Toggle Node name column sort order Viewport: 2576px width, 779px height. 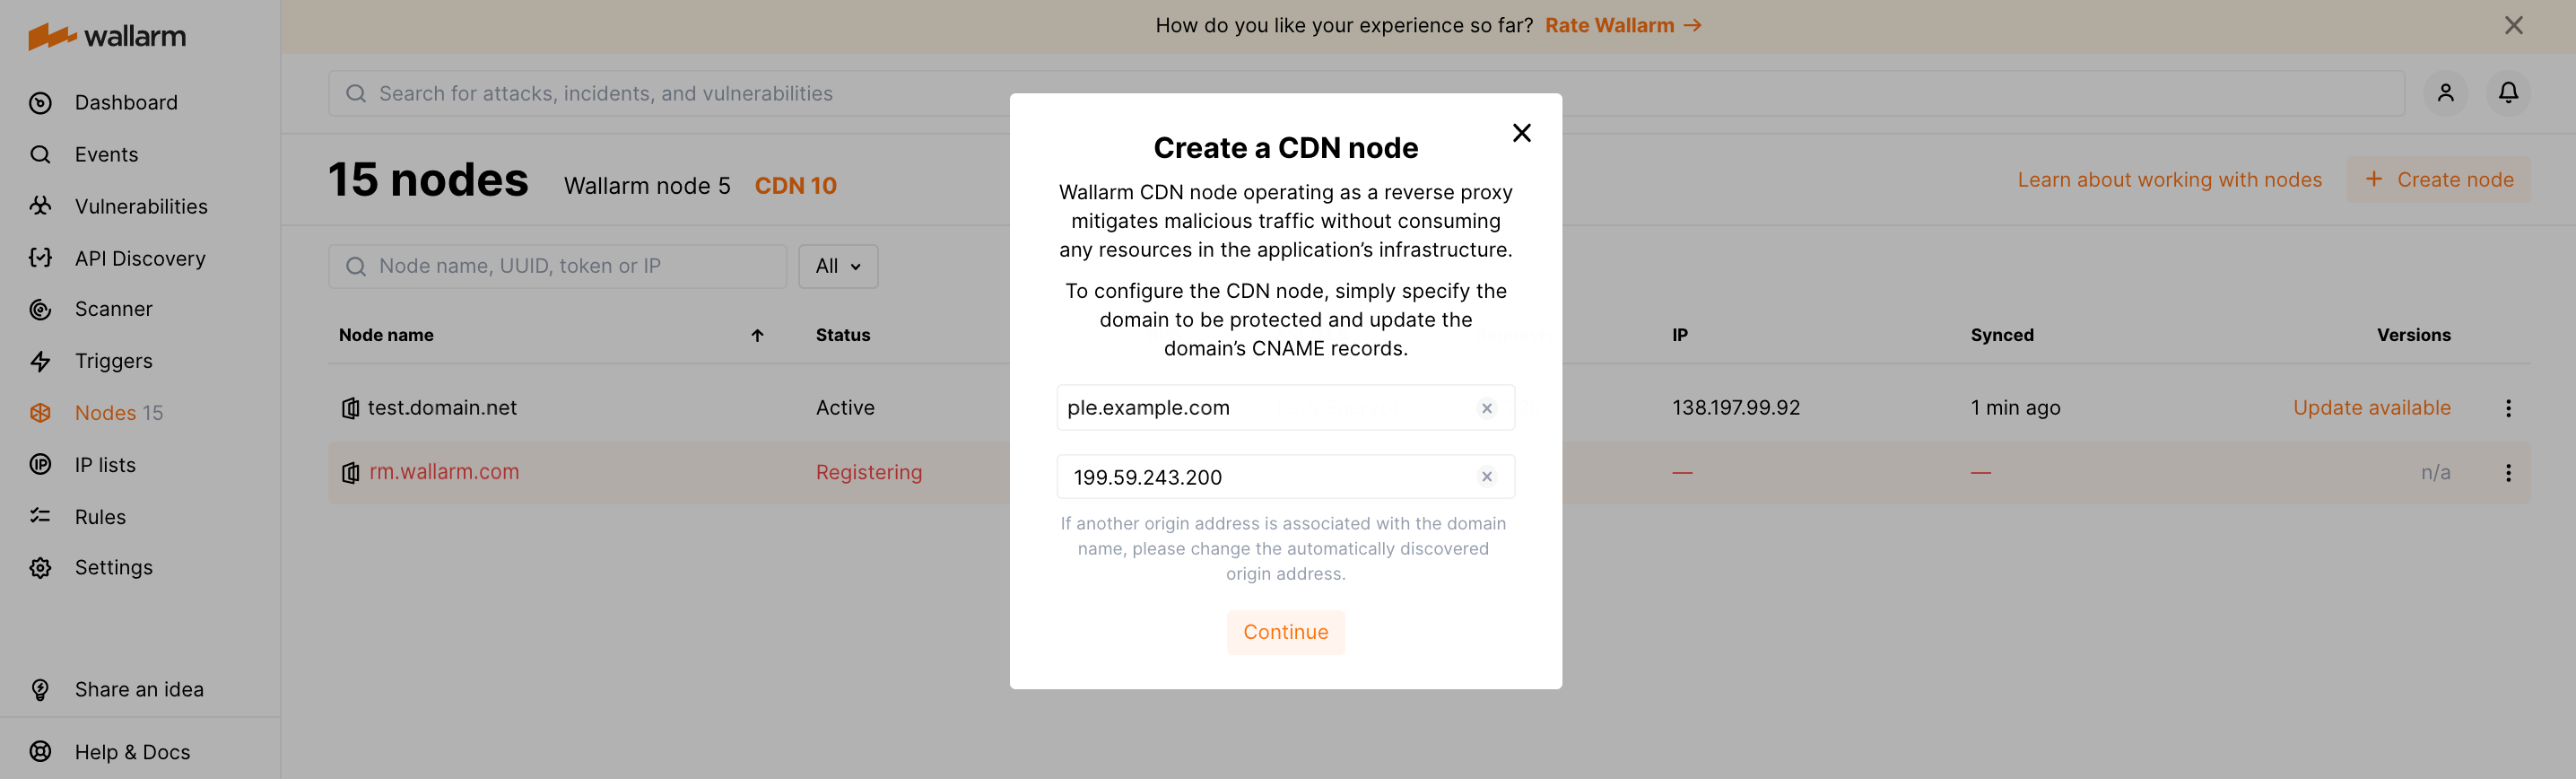pyautogui.click(x=757, y=335)
